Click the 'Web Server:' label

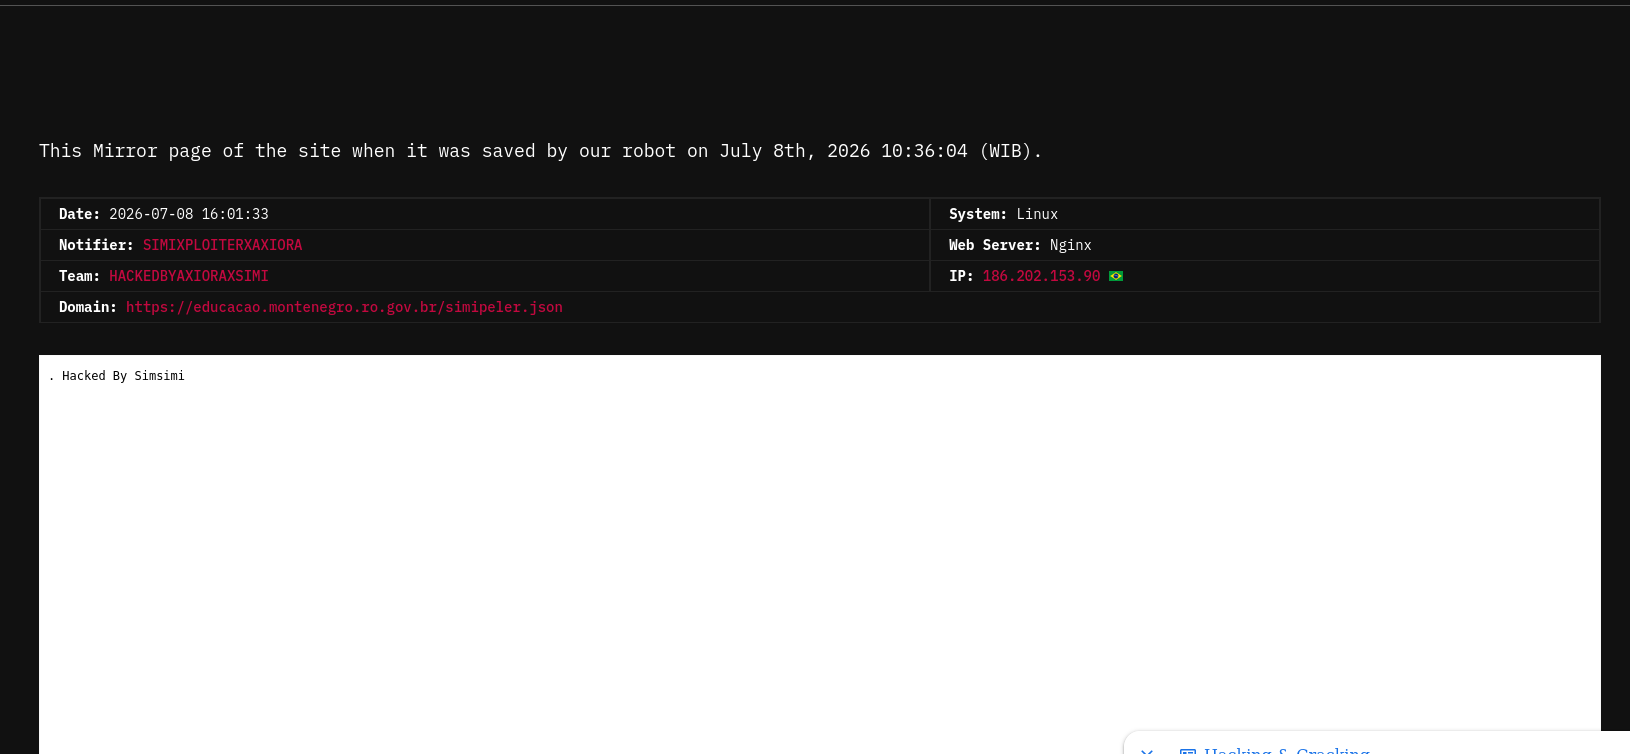click(x=995, y=245)
